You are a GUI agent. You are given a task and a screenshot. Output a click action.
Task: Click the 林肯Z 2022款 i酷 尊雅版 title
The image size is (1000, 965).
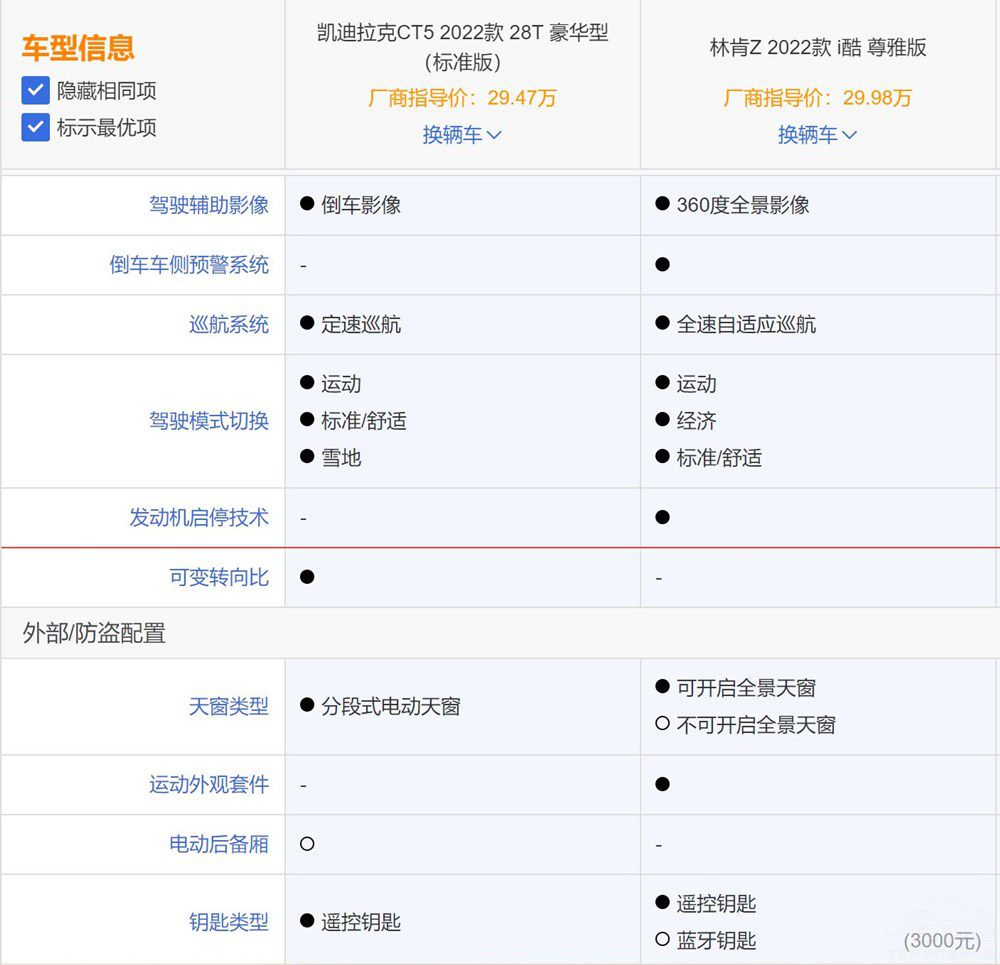click(x=817, y=48)
